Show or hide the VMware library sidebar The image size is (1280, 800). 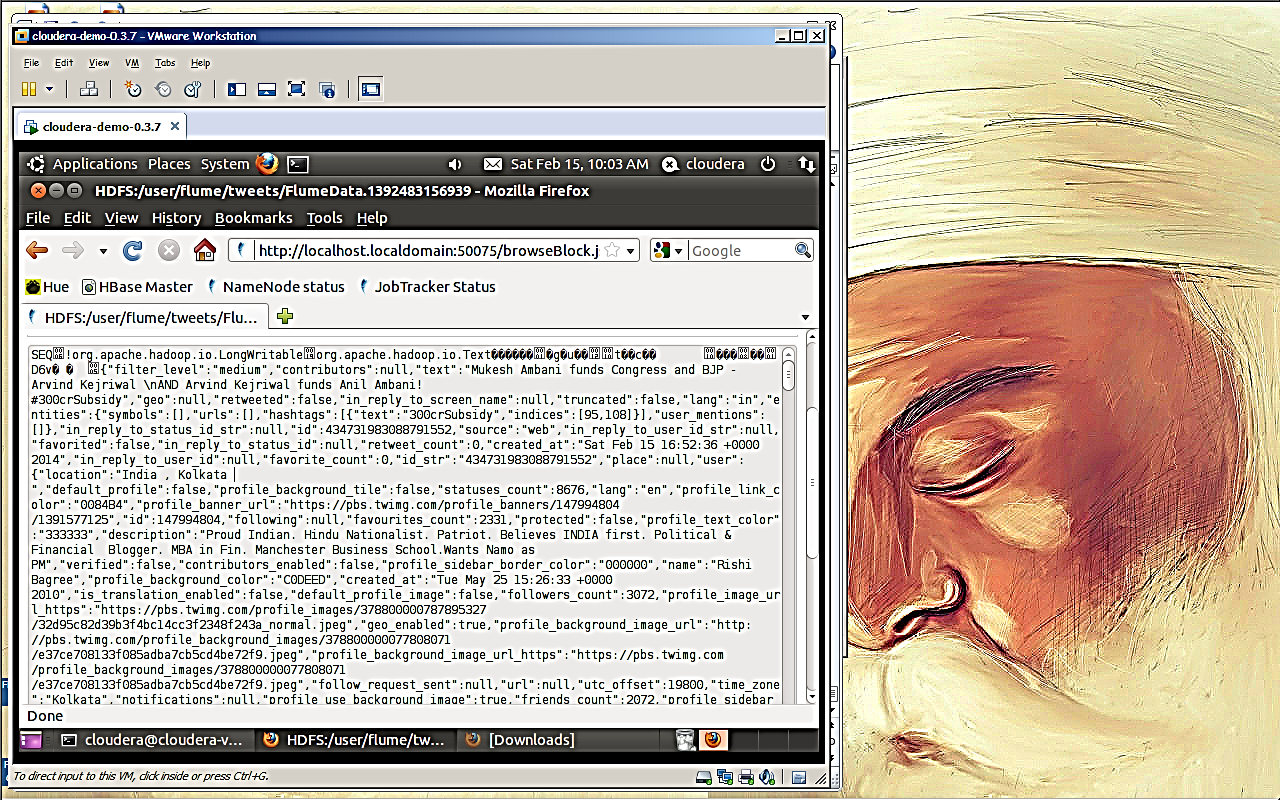237,89
